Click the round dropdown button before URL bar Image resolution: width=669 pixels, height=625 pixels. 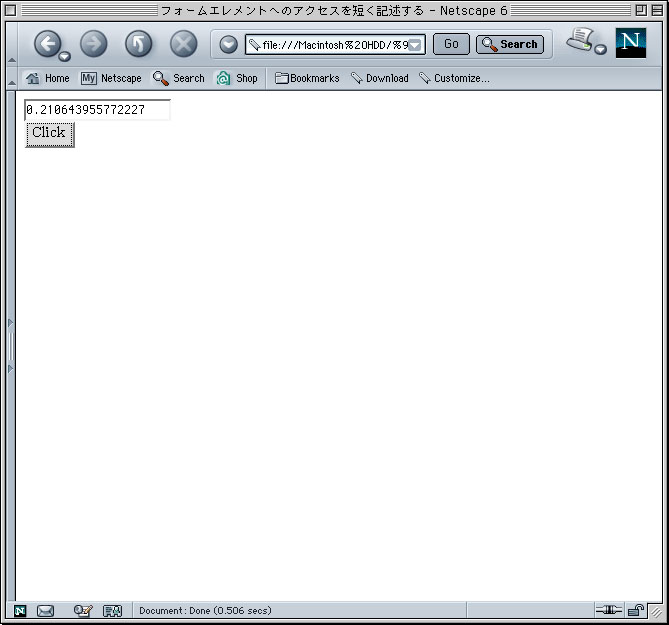(x=228, y=44)
